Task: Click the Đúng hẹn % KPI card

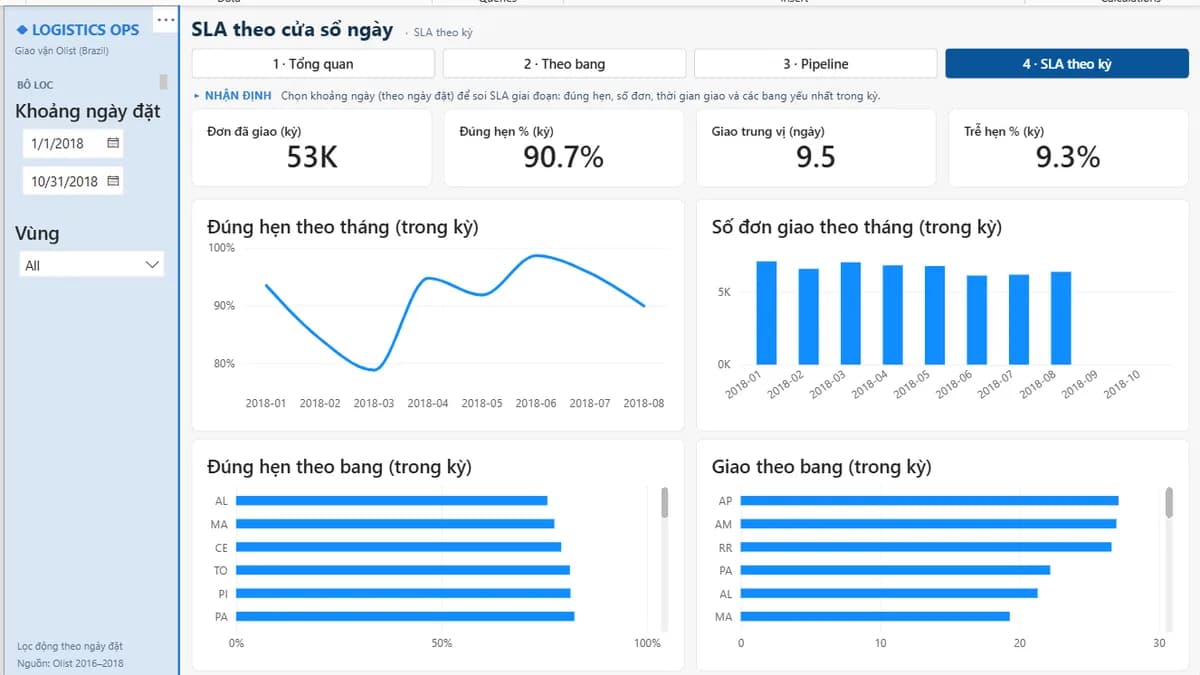Action: pyautogui.click(x=564, y=148)
